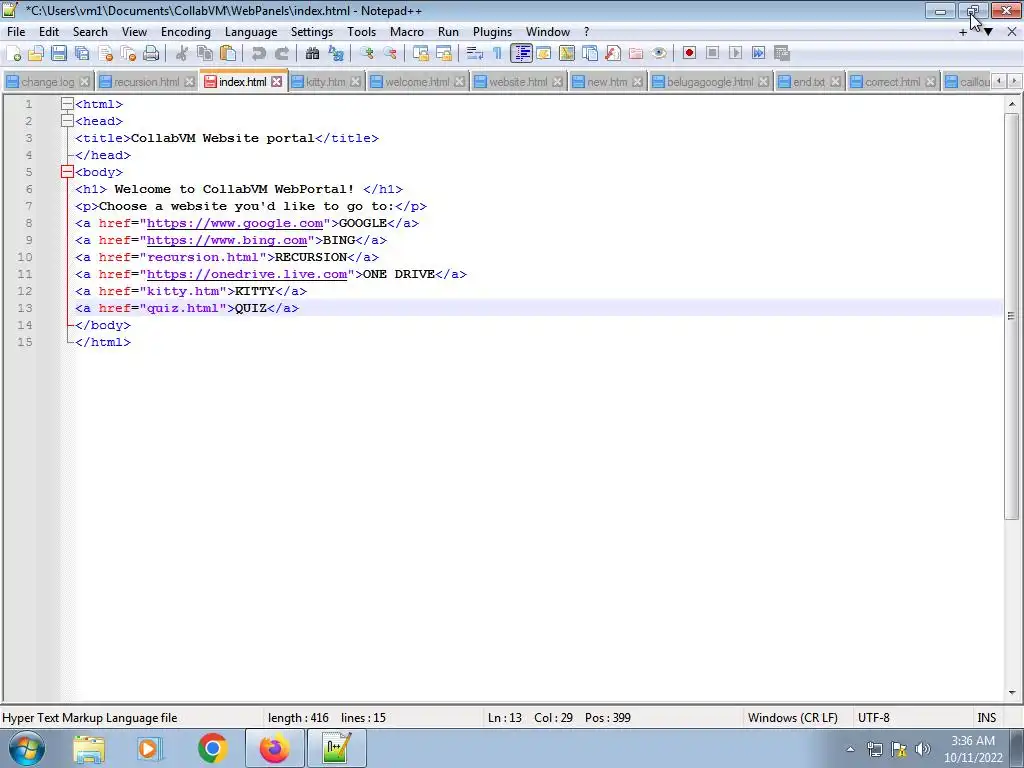The image size is (1024, 768).
Task: Open the File menu
Action: 16,32
